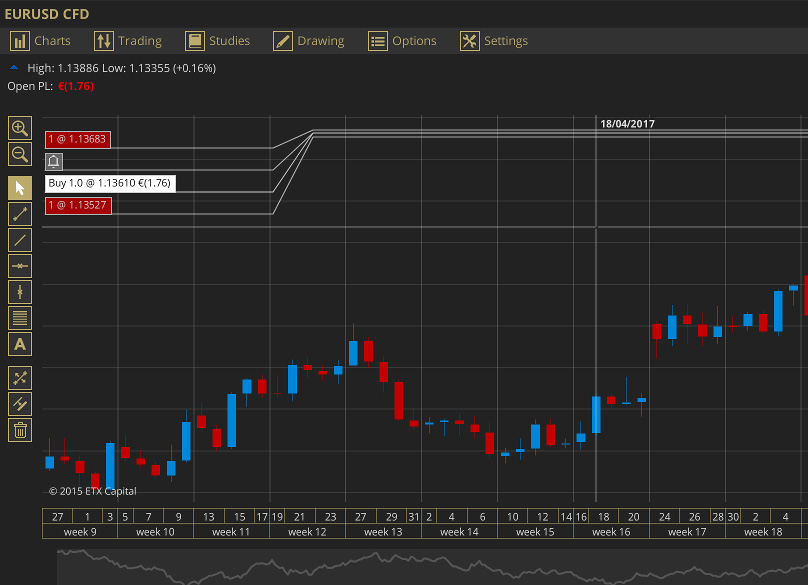Click the Open PL value €(1.76)
The height and width of the screenshot is (585, 808).
tap(76, 86)
